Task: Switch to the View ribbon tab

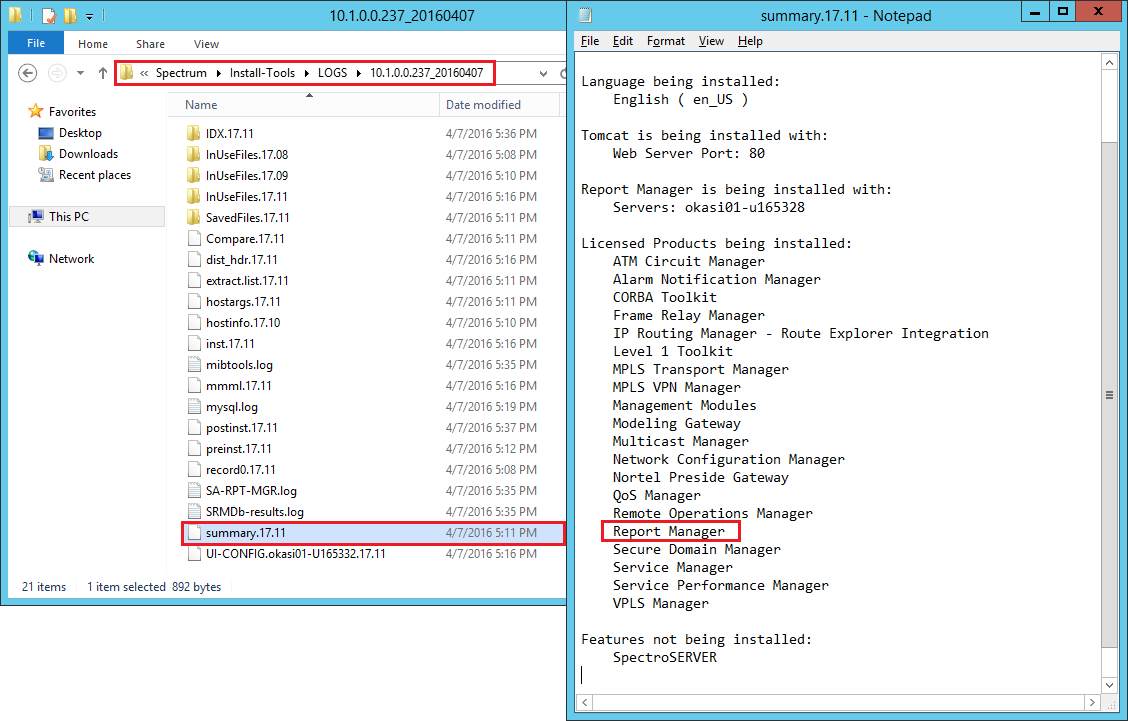Action: point(206,43)
